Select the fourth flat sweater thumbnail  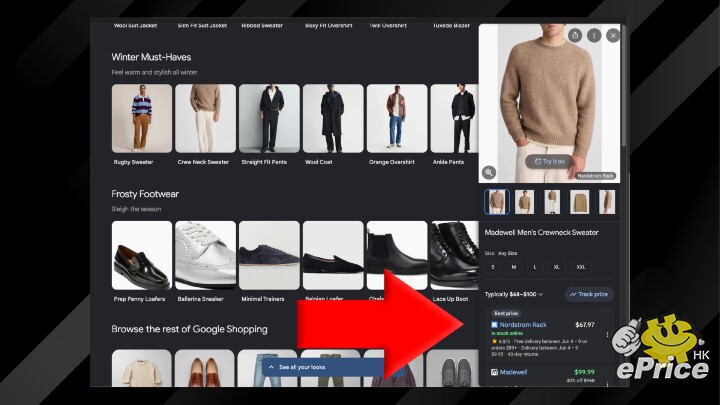(x=579, y=202)
